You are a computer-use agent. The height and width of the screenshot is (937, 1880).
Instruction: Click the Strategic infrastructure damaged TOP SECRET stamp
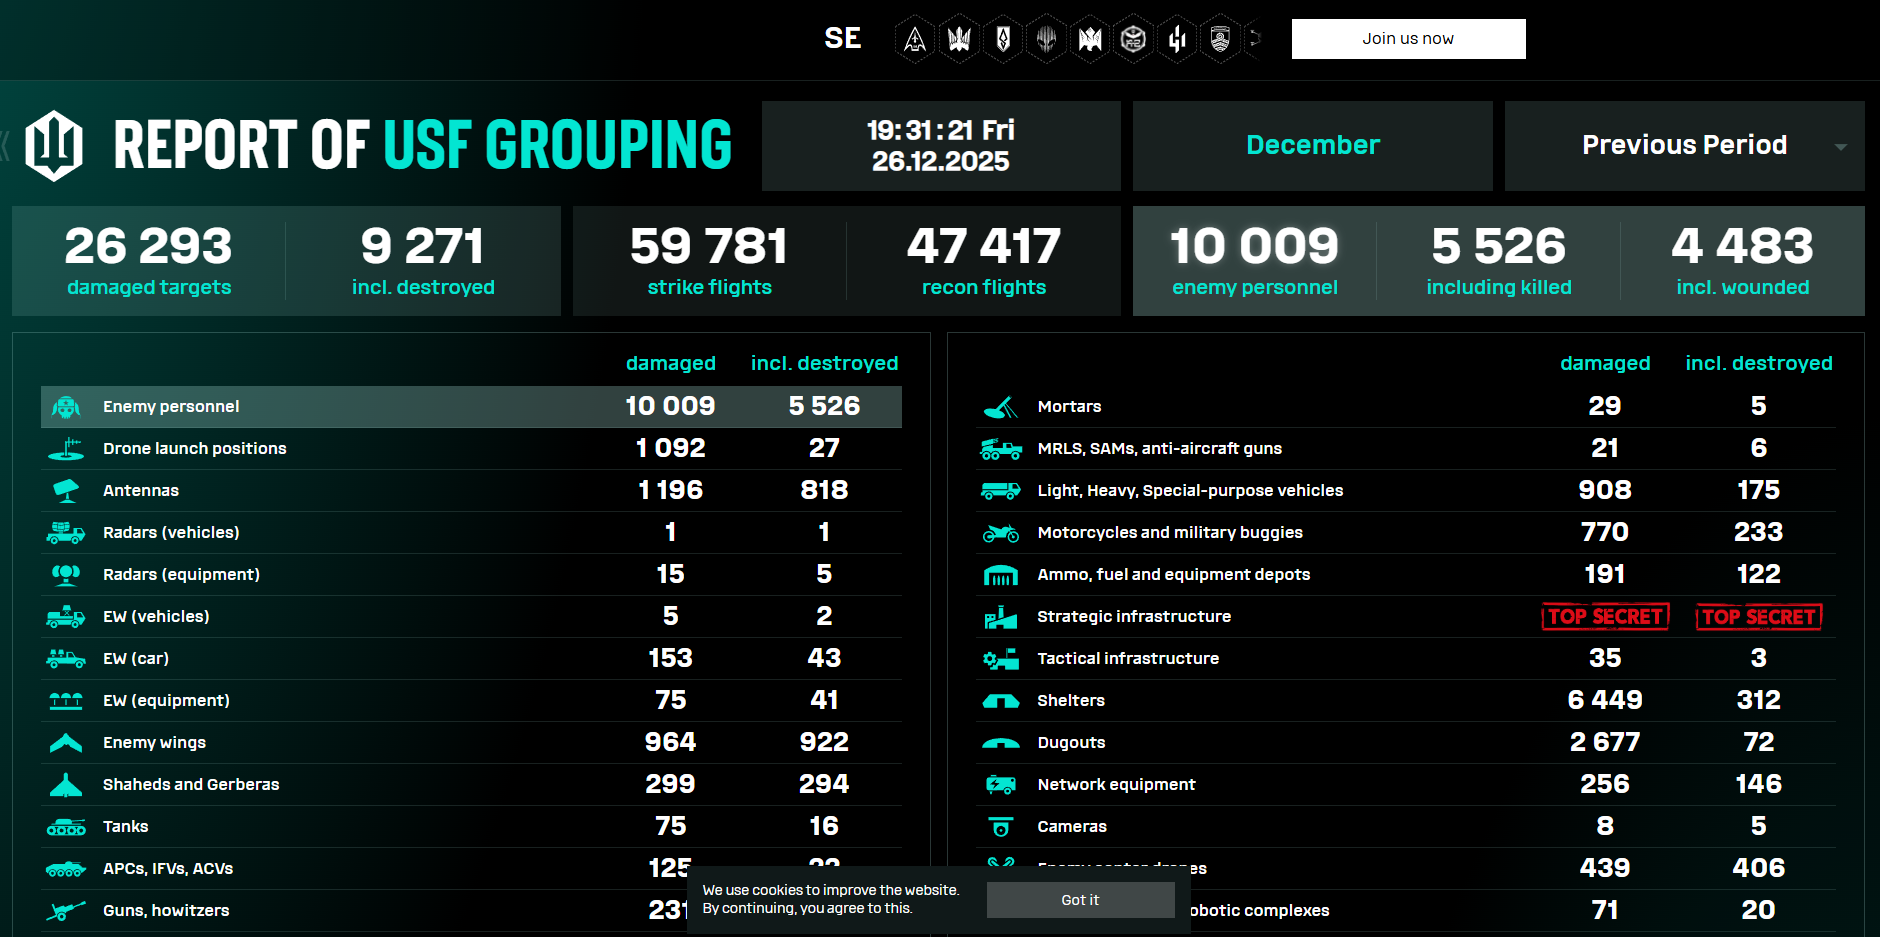pyautogui.click(x=1605, y=617)
